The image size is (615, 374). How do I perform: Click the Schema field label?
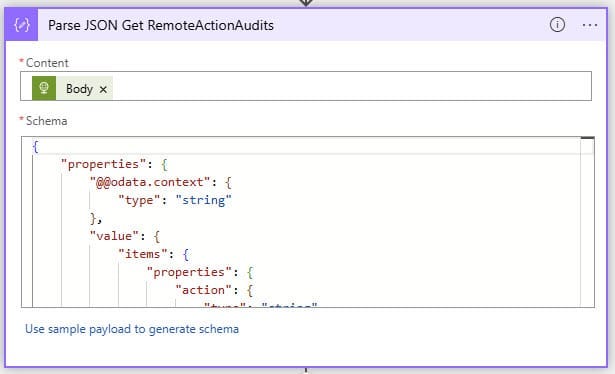pyautogui.click(x=46, y=121)
